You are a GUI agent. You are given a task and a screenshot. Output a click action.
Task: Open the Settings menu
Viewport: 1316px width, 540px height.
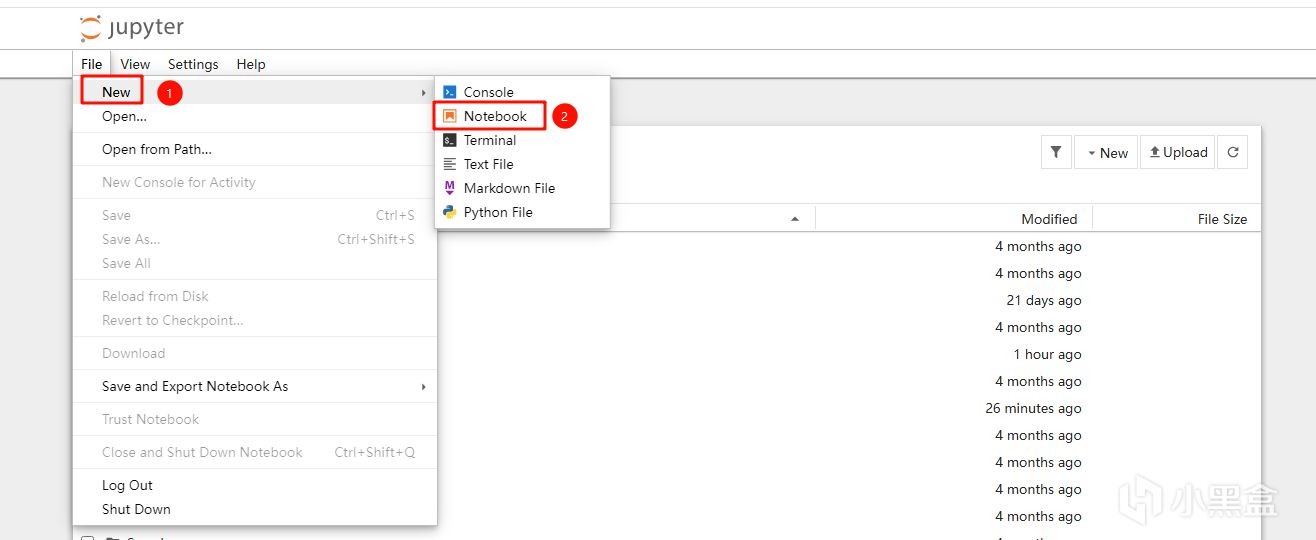pos(193,64)
